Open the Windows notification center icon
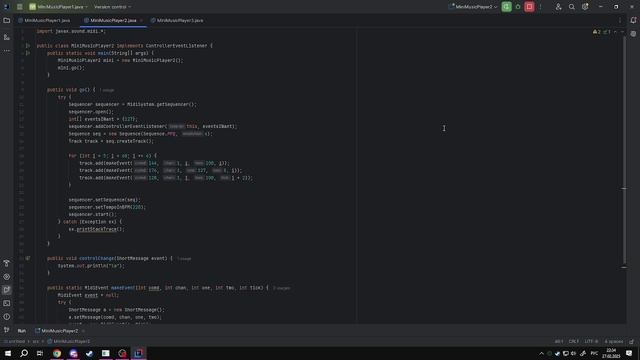 (x=629, y=353)
